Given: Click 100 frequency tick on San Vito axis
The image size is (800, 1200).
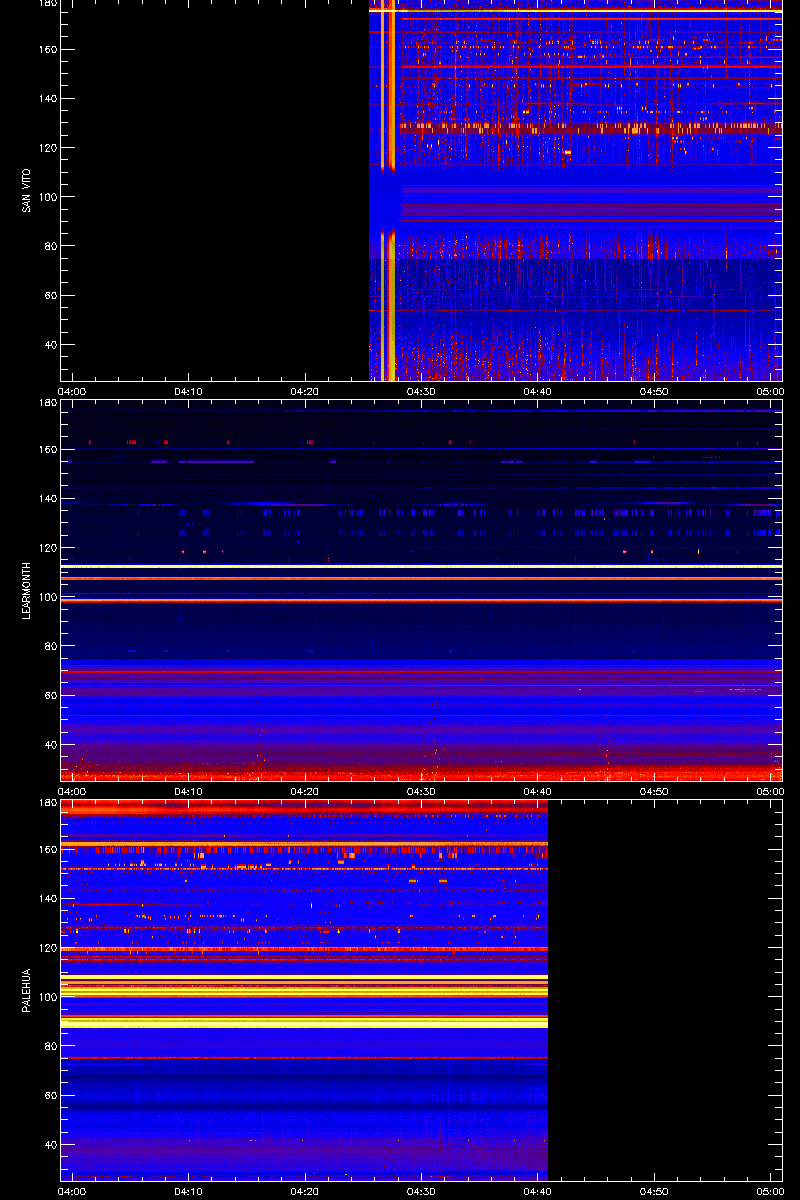Looking at the screenshot, I should pyautogui.click(x=46, y=197).
